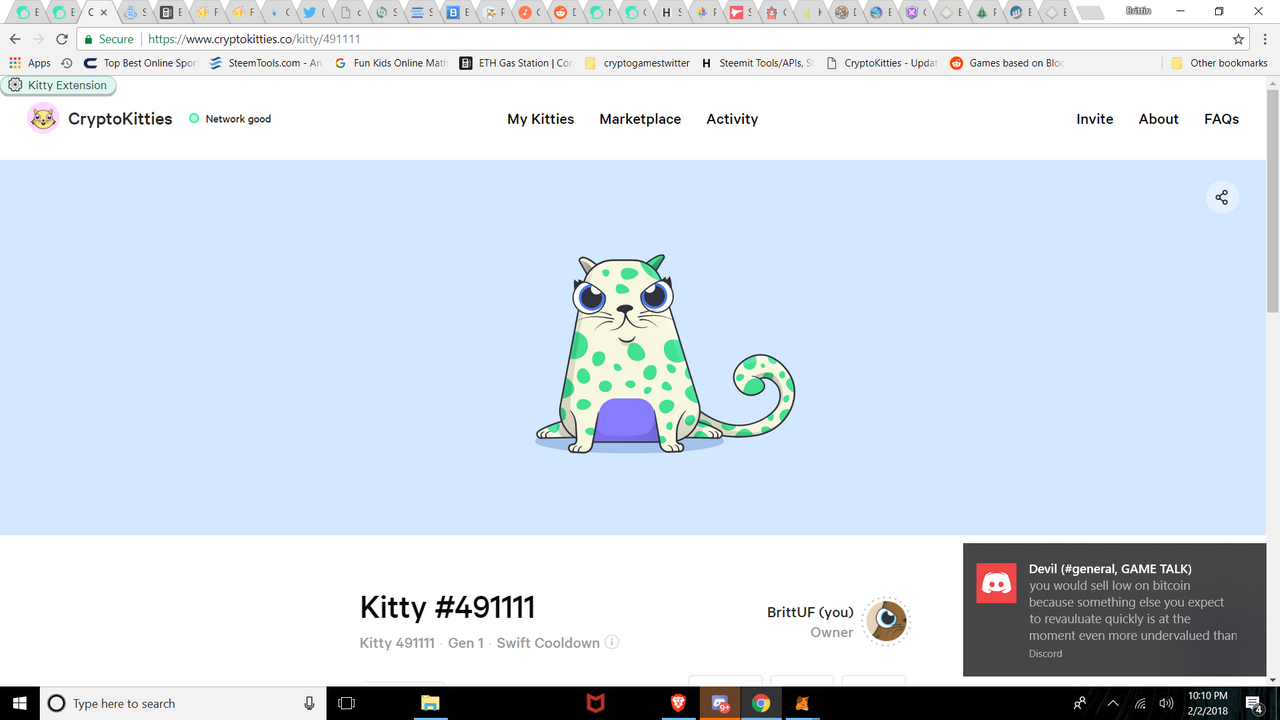The height and width of the screenshot is (720, 1280).
Task: Open File Explorer from taskbar
Action: [x=430, y=703]
